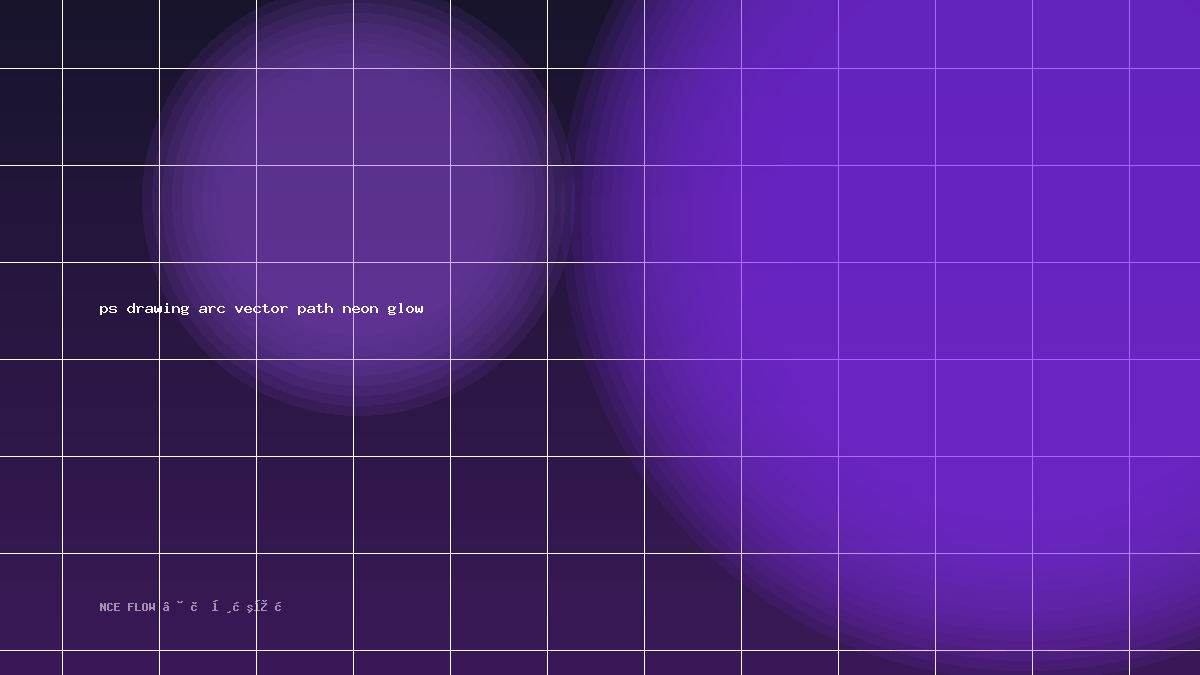Click the word 'NCE' in the footer
This screenshot has height=675, width=1200.
tap(110, 607)
